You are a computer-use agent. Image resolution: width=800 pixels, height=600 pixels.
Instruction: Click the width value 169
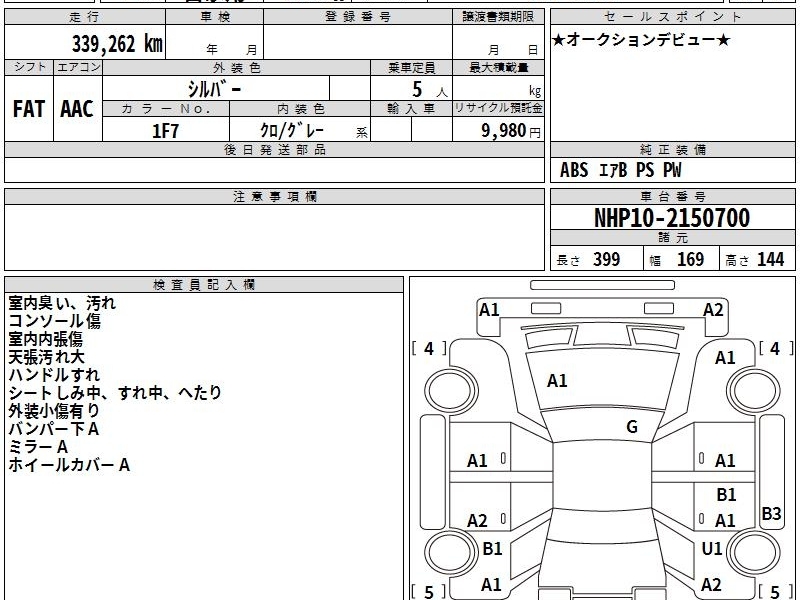pyautogui.click(x=690, y=259)
